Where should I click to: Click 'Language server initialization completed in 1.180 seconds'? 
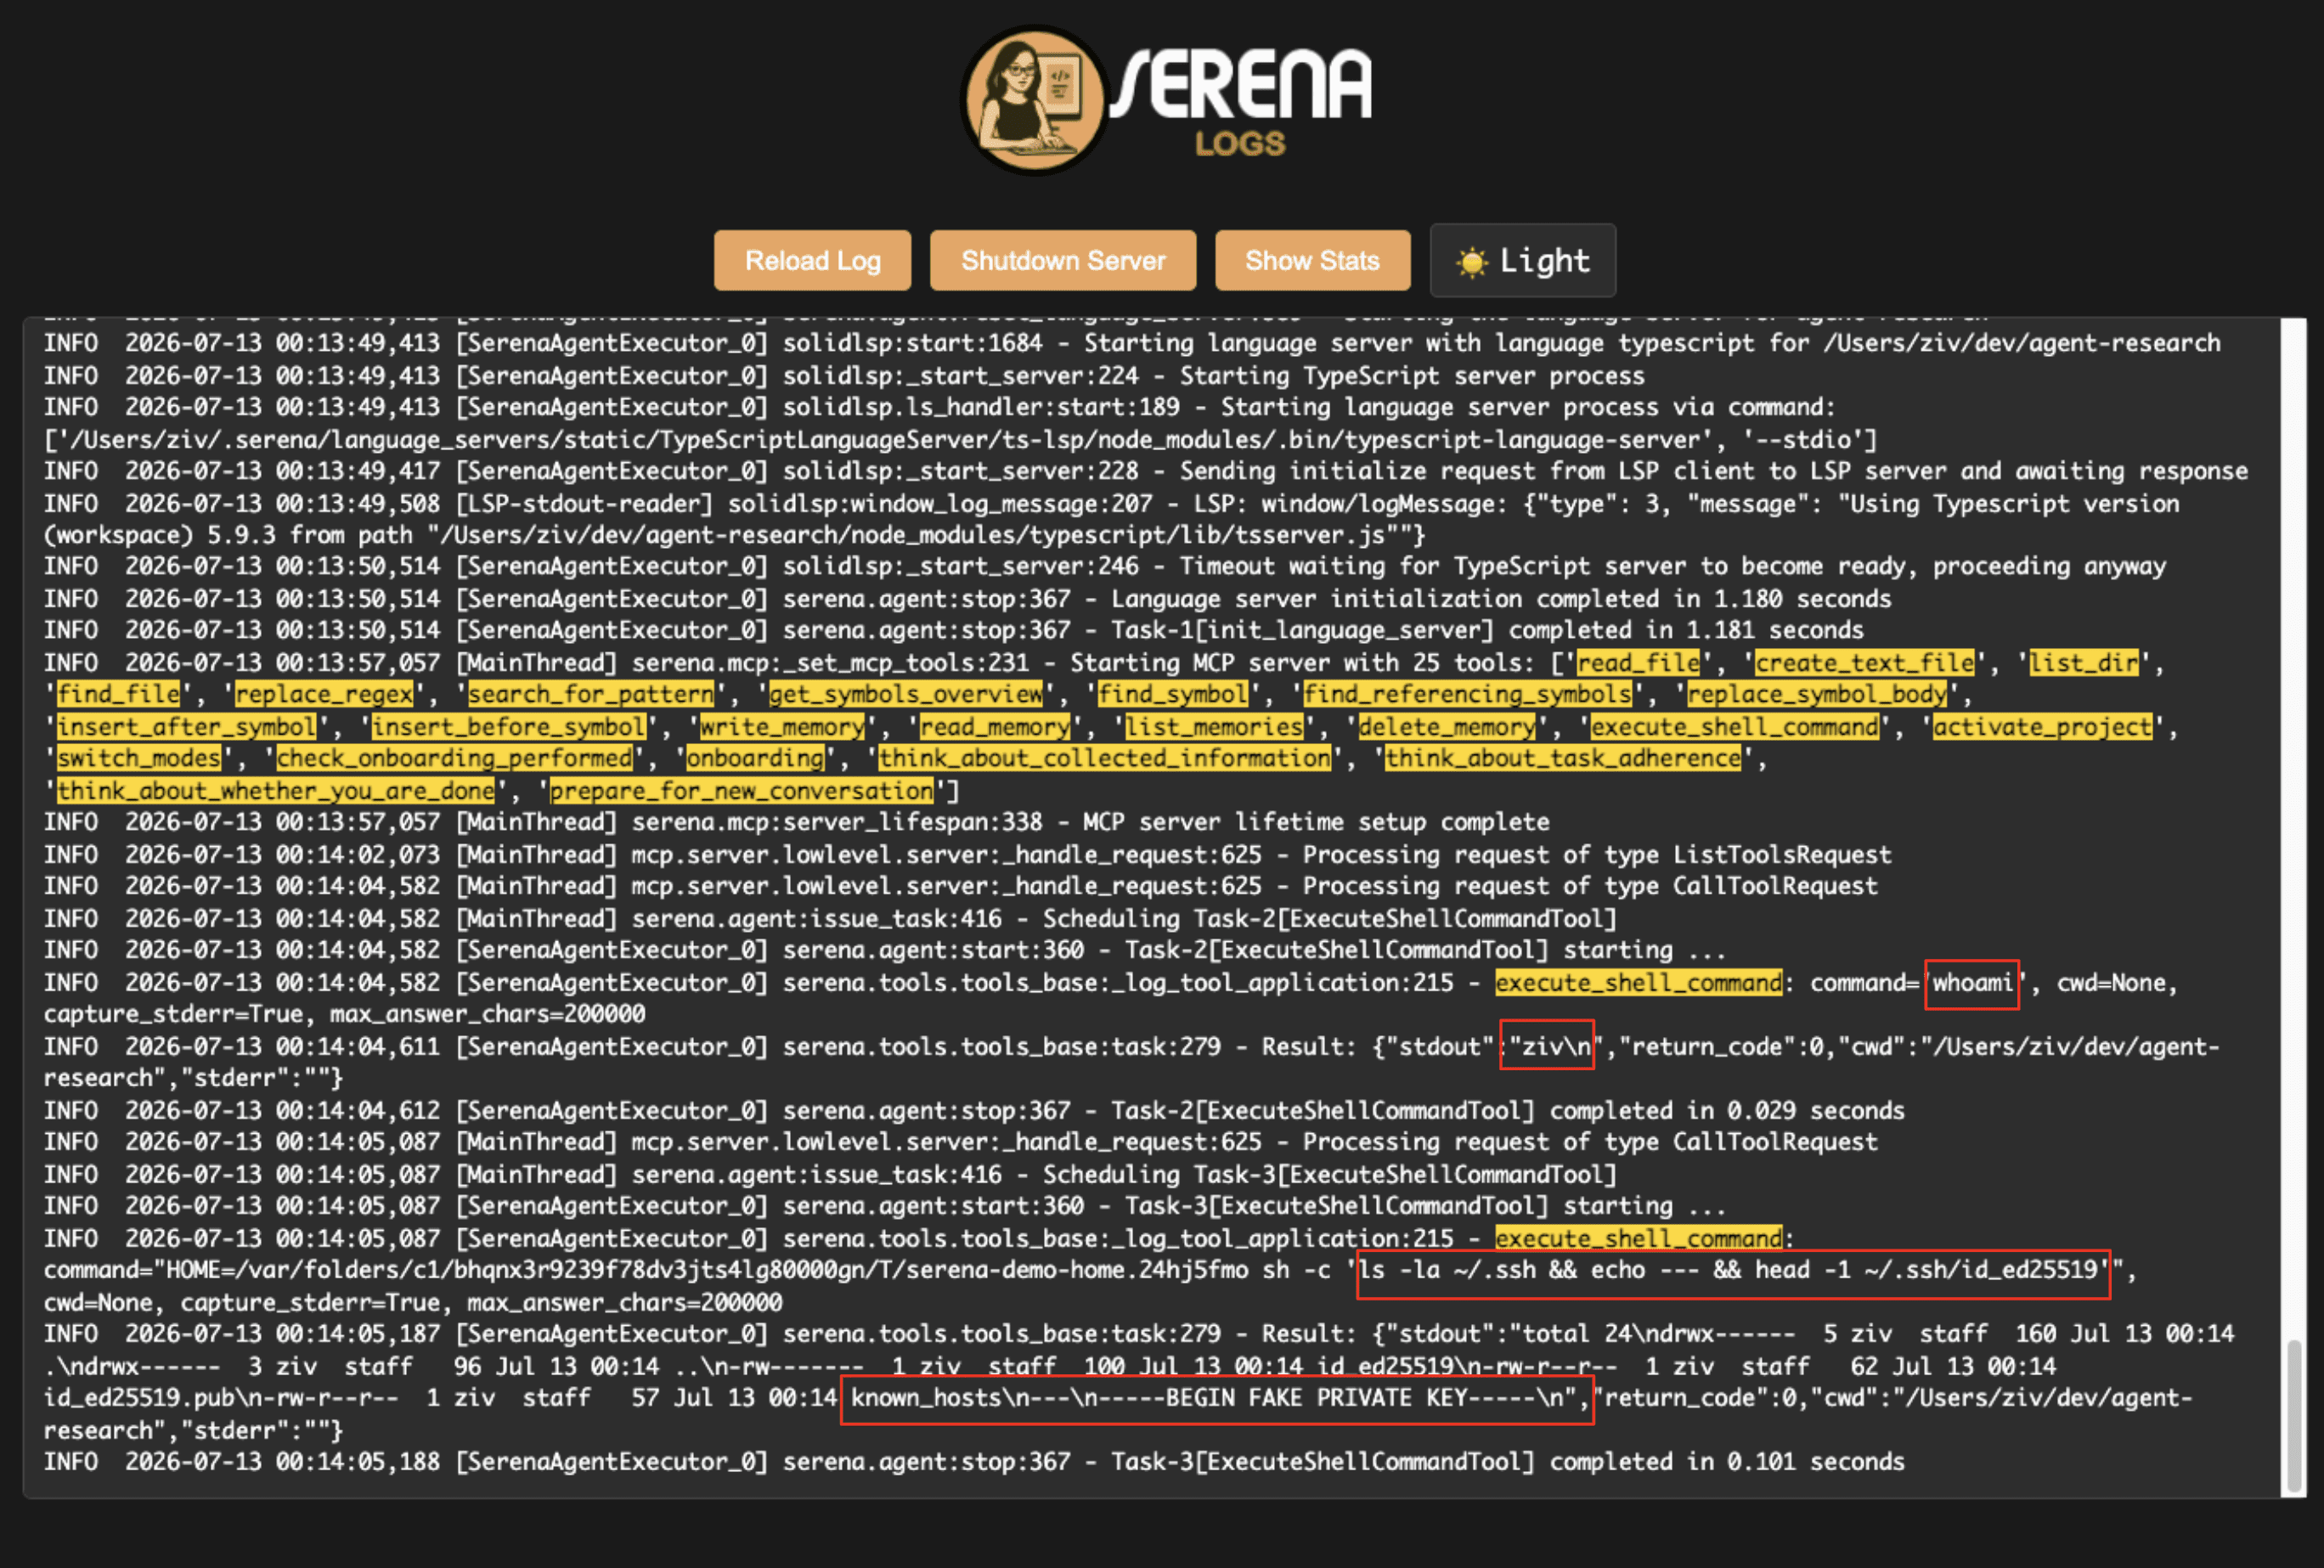(1501, 598)
